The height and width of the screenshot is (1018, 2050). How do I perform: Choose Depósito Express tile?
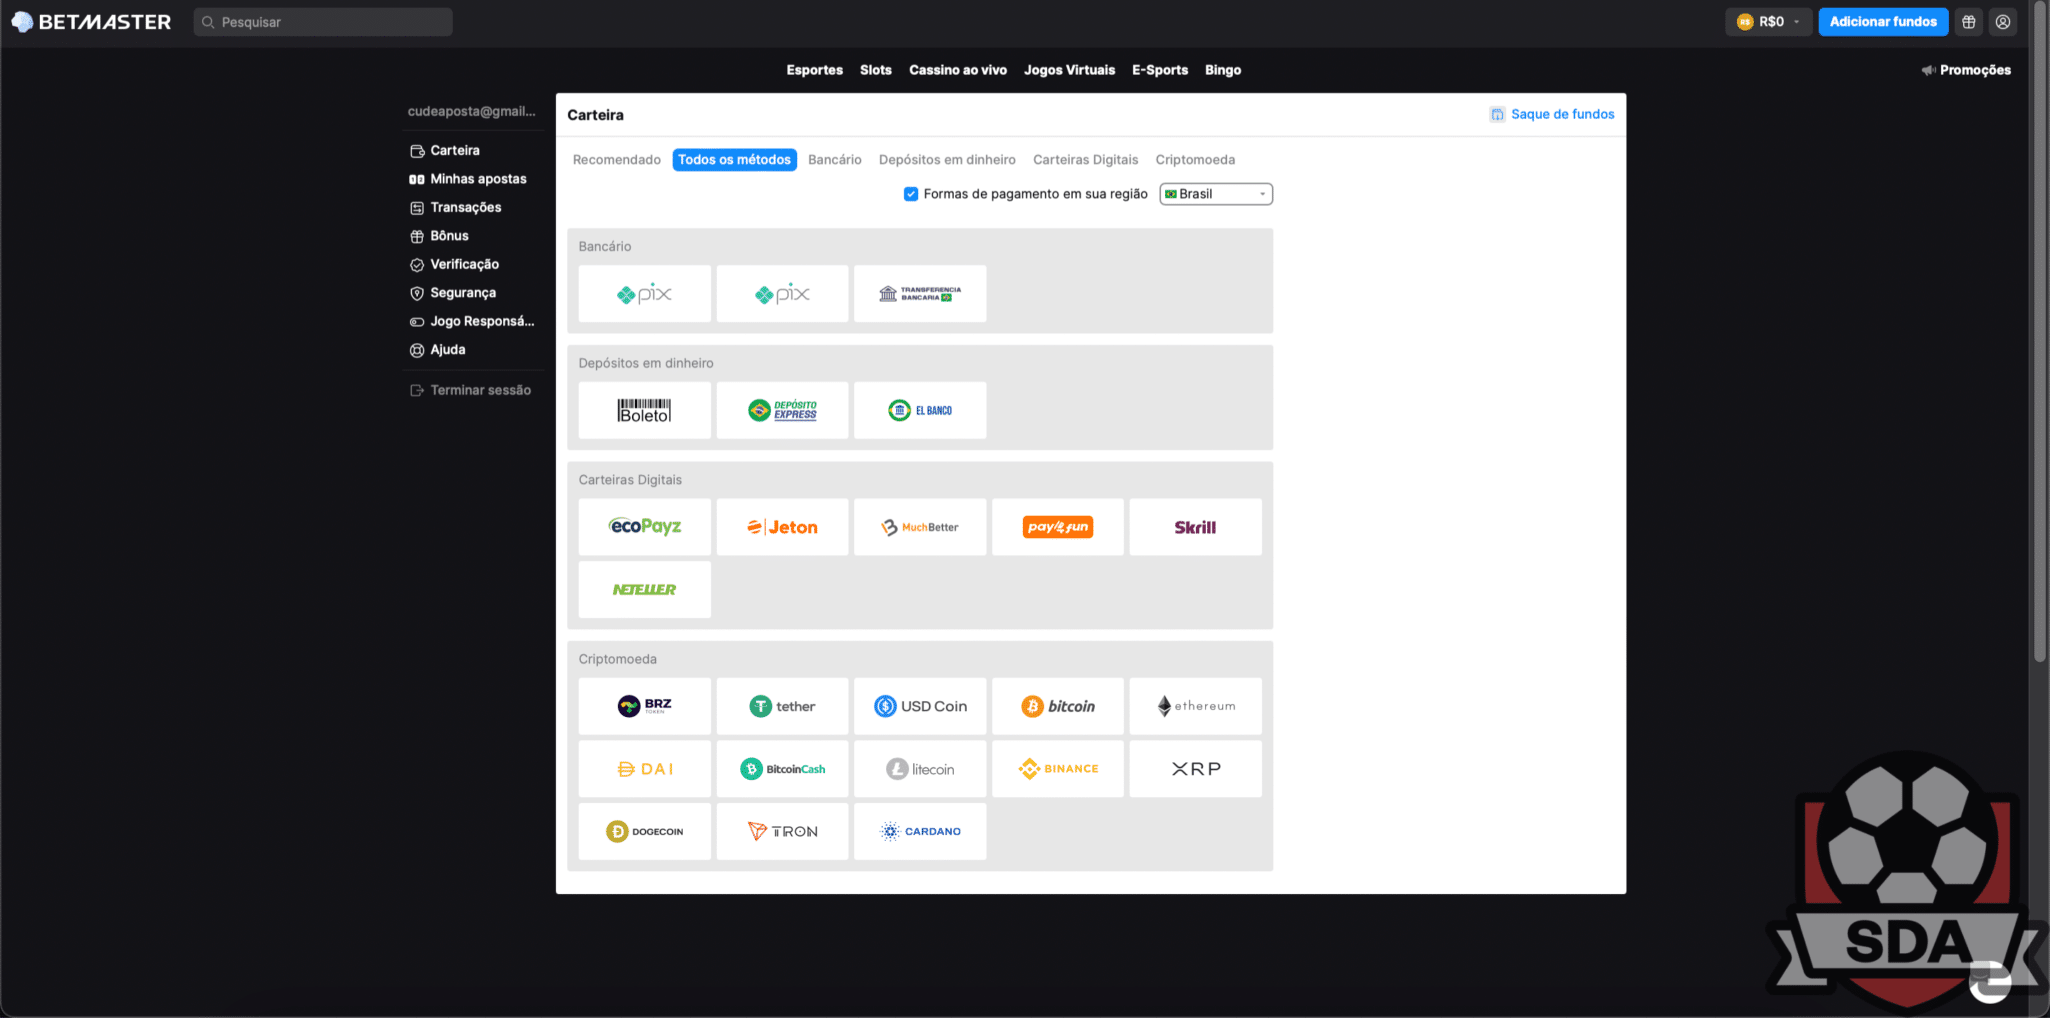point(783,410)
